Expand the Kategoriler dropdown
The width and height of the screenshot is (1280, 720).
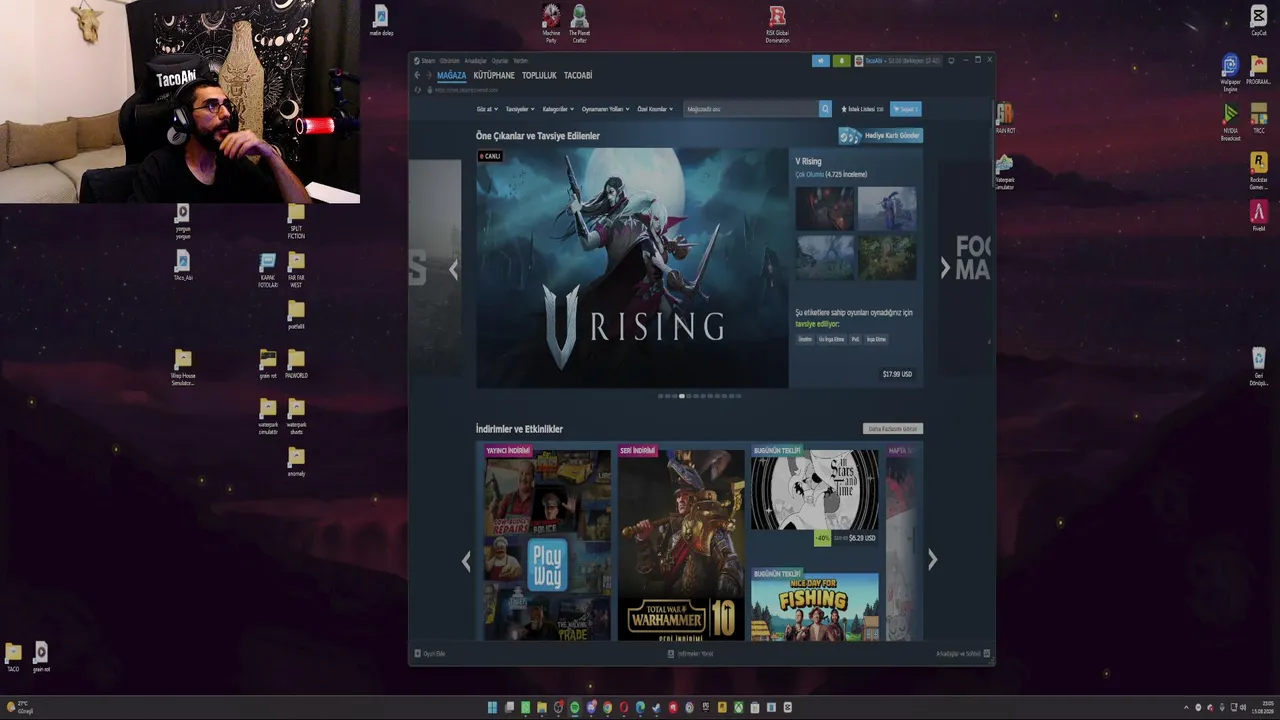point(557,109)
